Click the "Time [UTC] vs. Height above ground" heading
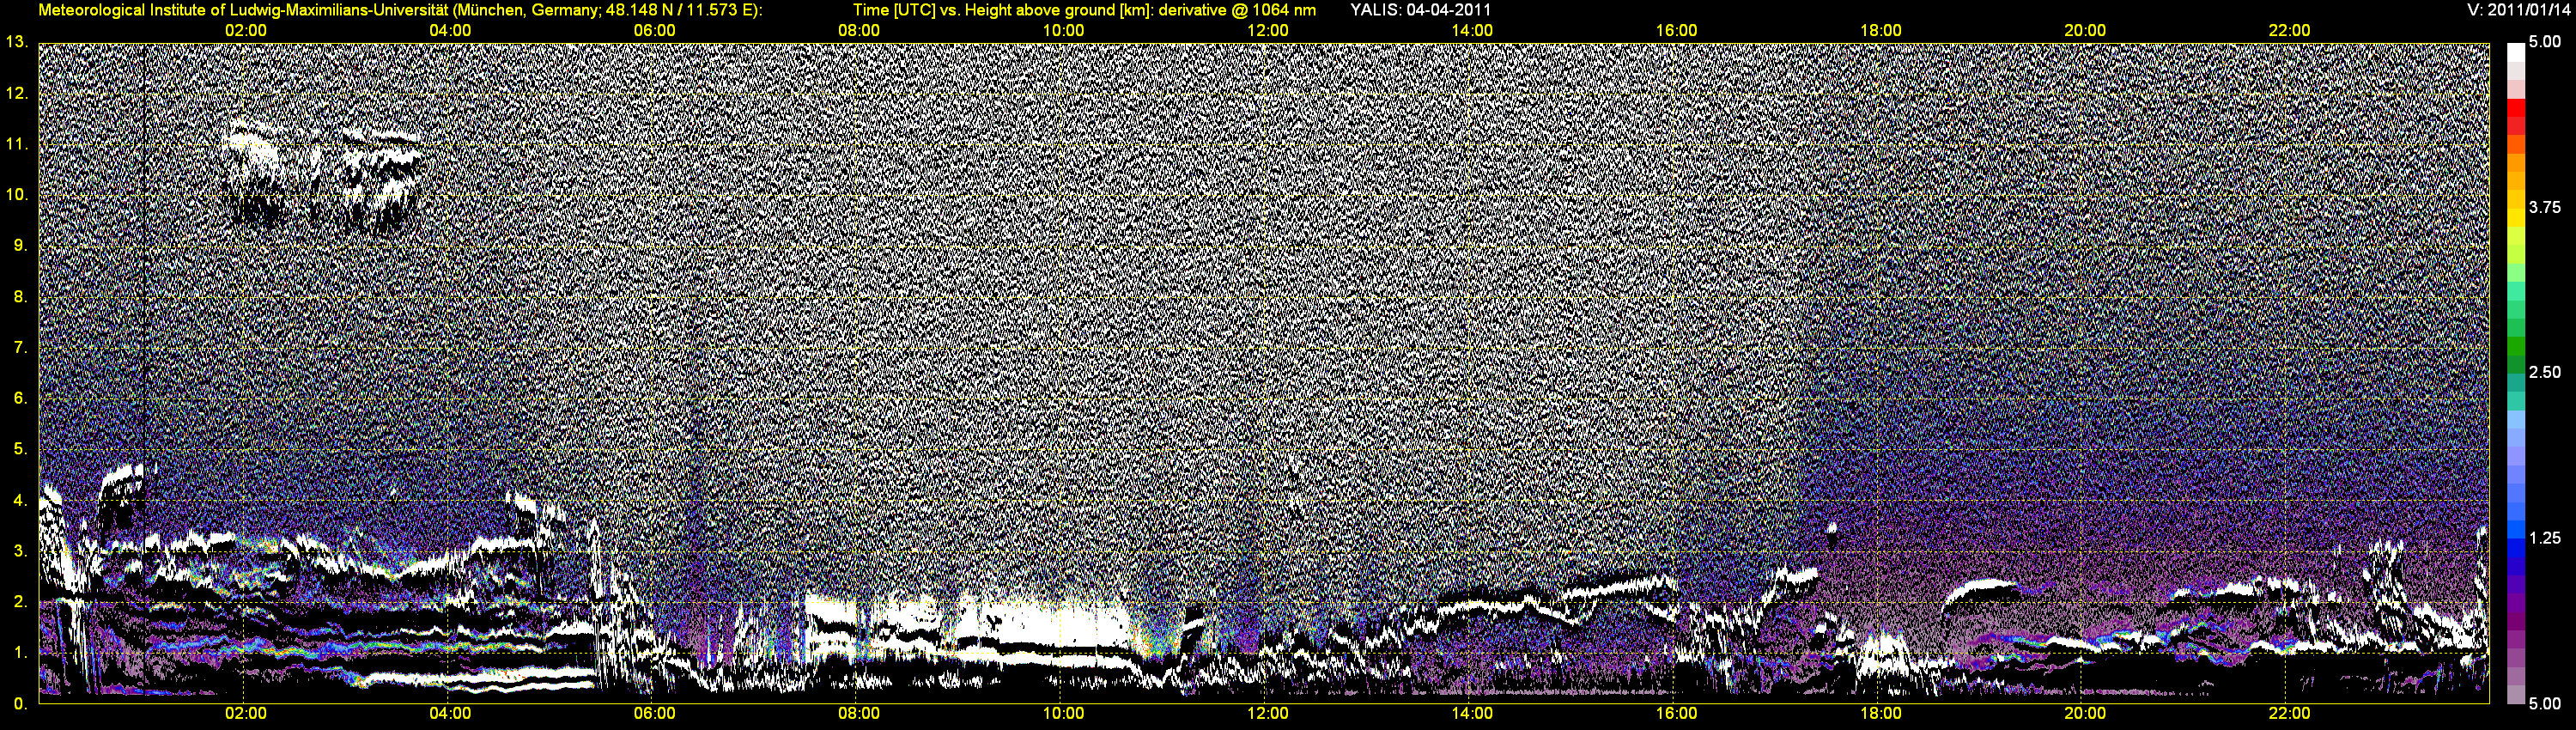Viewport: 2576px width, 730px height. [x=1084, y=10]
